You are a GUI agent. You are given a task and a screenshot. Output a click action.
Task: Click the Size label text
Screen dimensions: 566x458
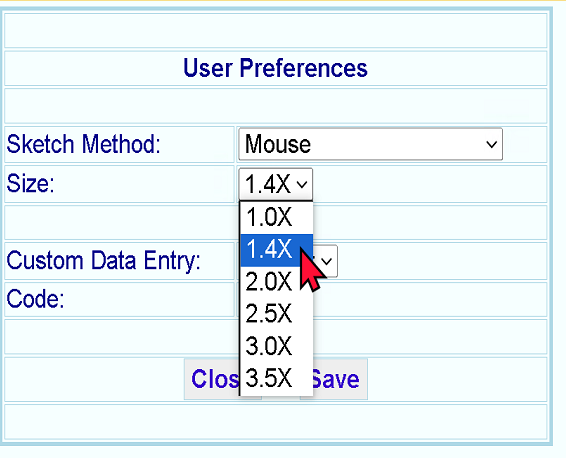[30, 183]
